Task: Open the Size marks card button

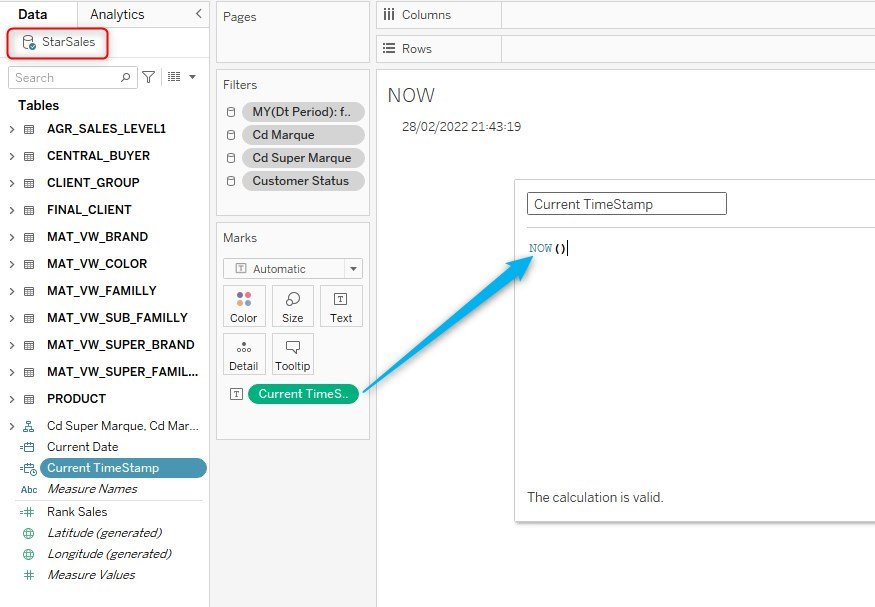Action: [292, 306]
